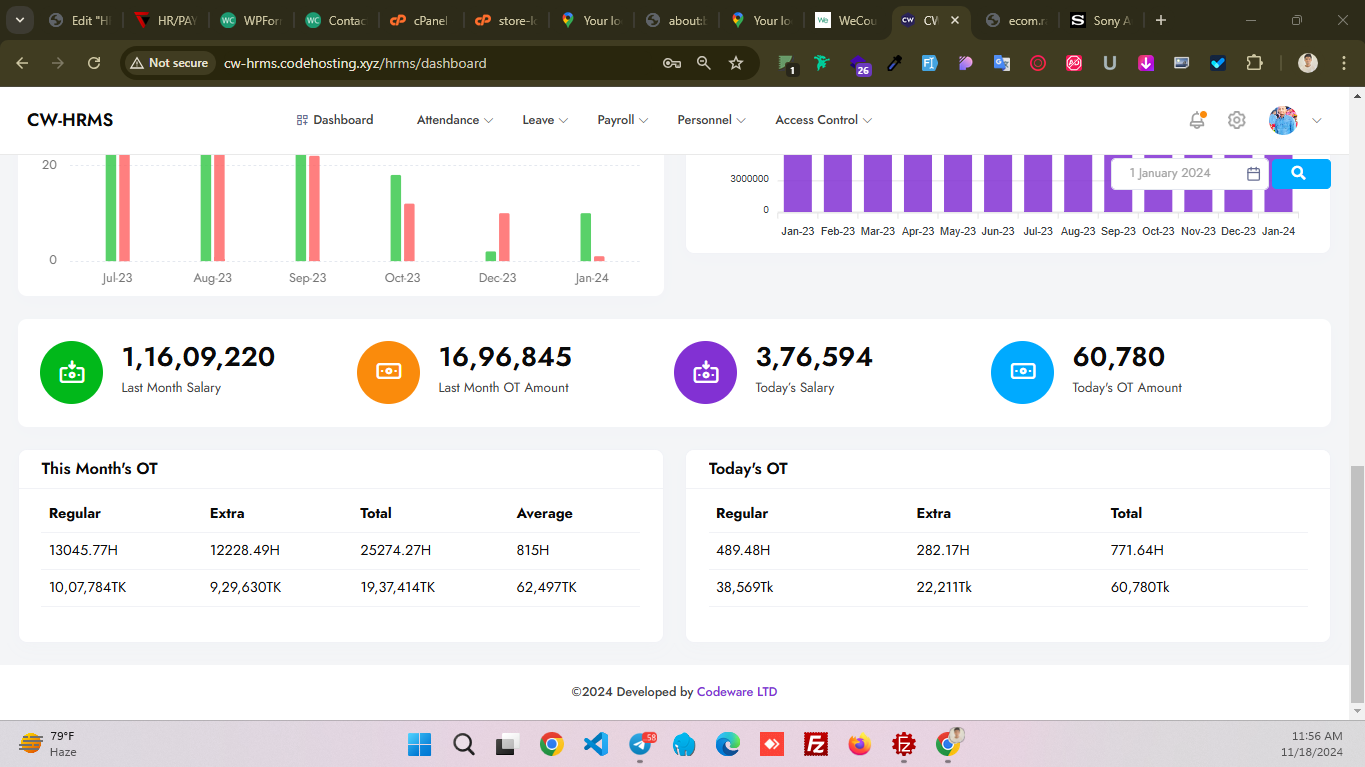Click the calendar icon in date field

pos(1253,174)
